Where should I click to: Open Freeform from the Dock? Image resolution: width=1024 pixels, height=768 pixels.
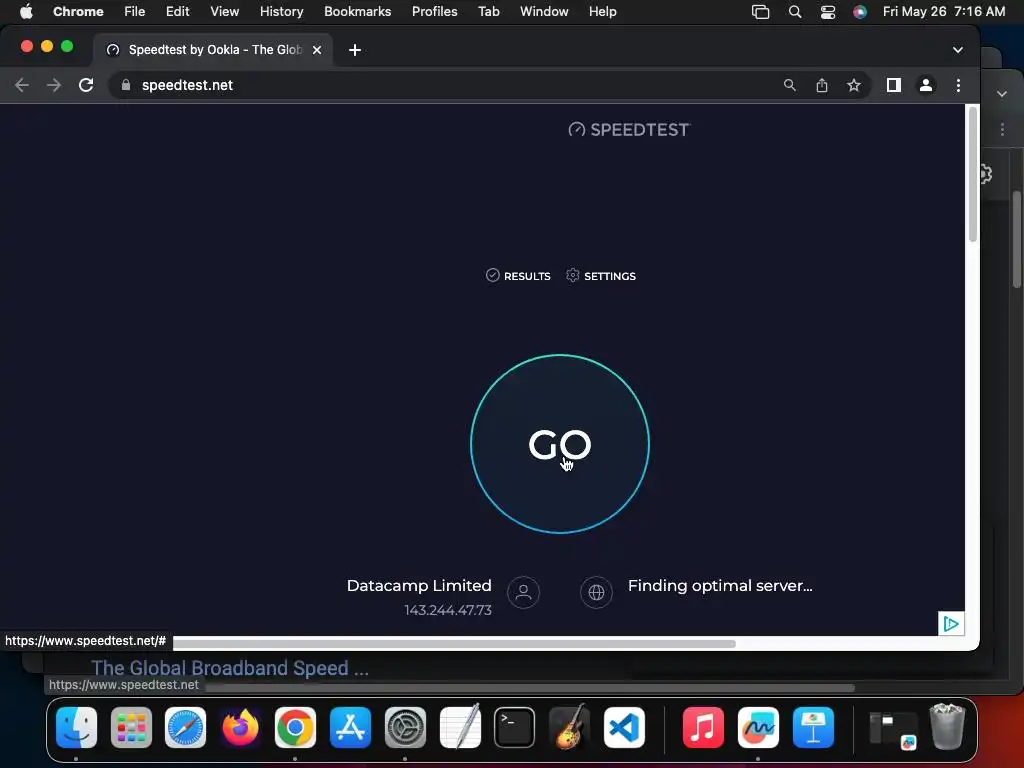[758, 728]
